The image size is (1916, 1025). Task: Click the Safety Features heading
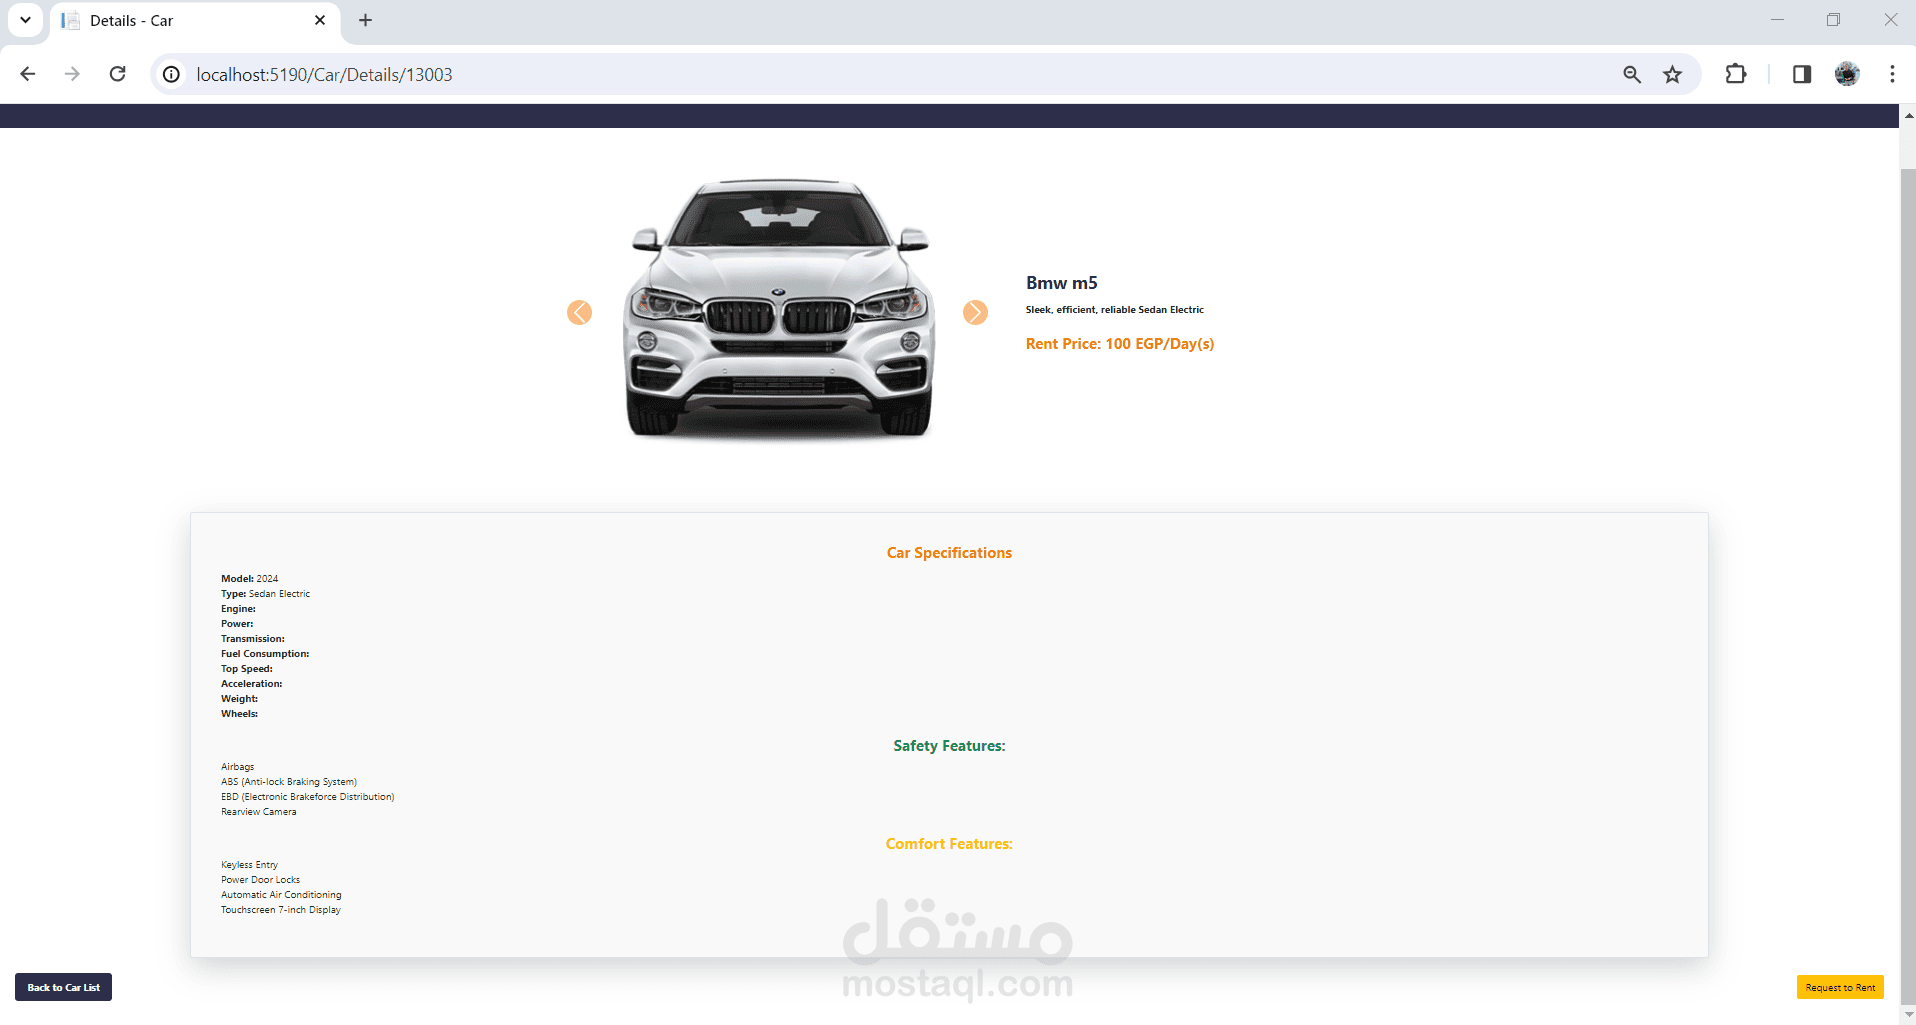pos(949,746)
